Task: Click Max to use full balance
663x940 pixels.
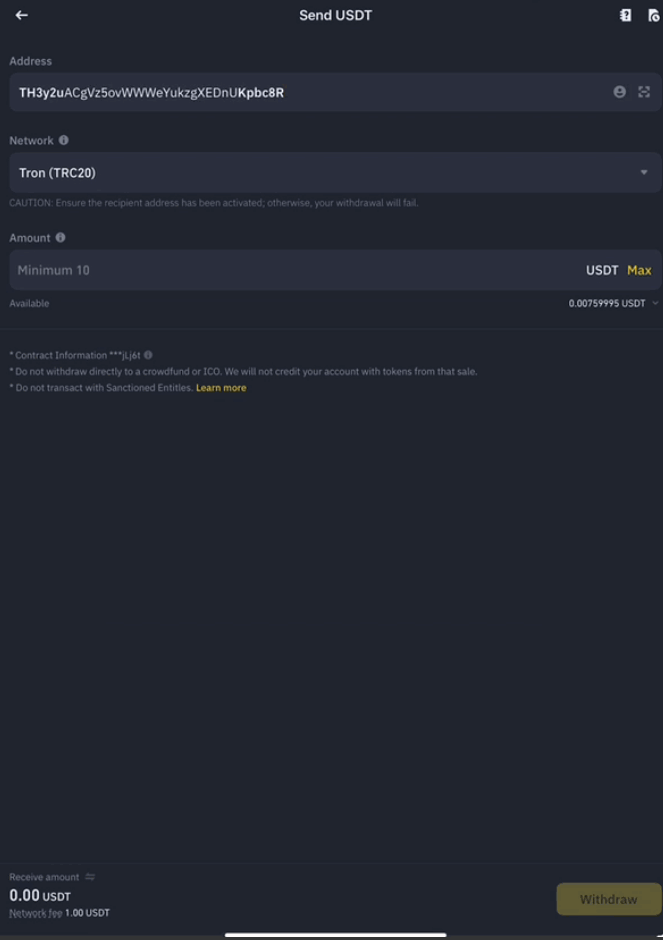Action: (640, 269)
